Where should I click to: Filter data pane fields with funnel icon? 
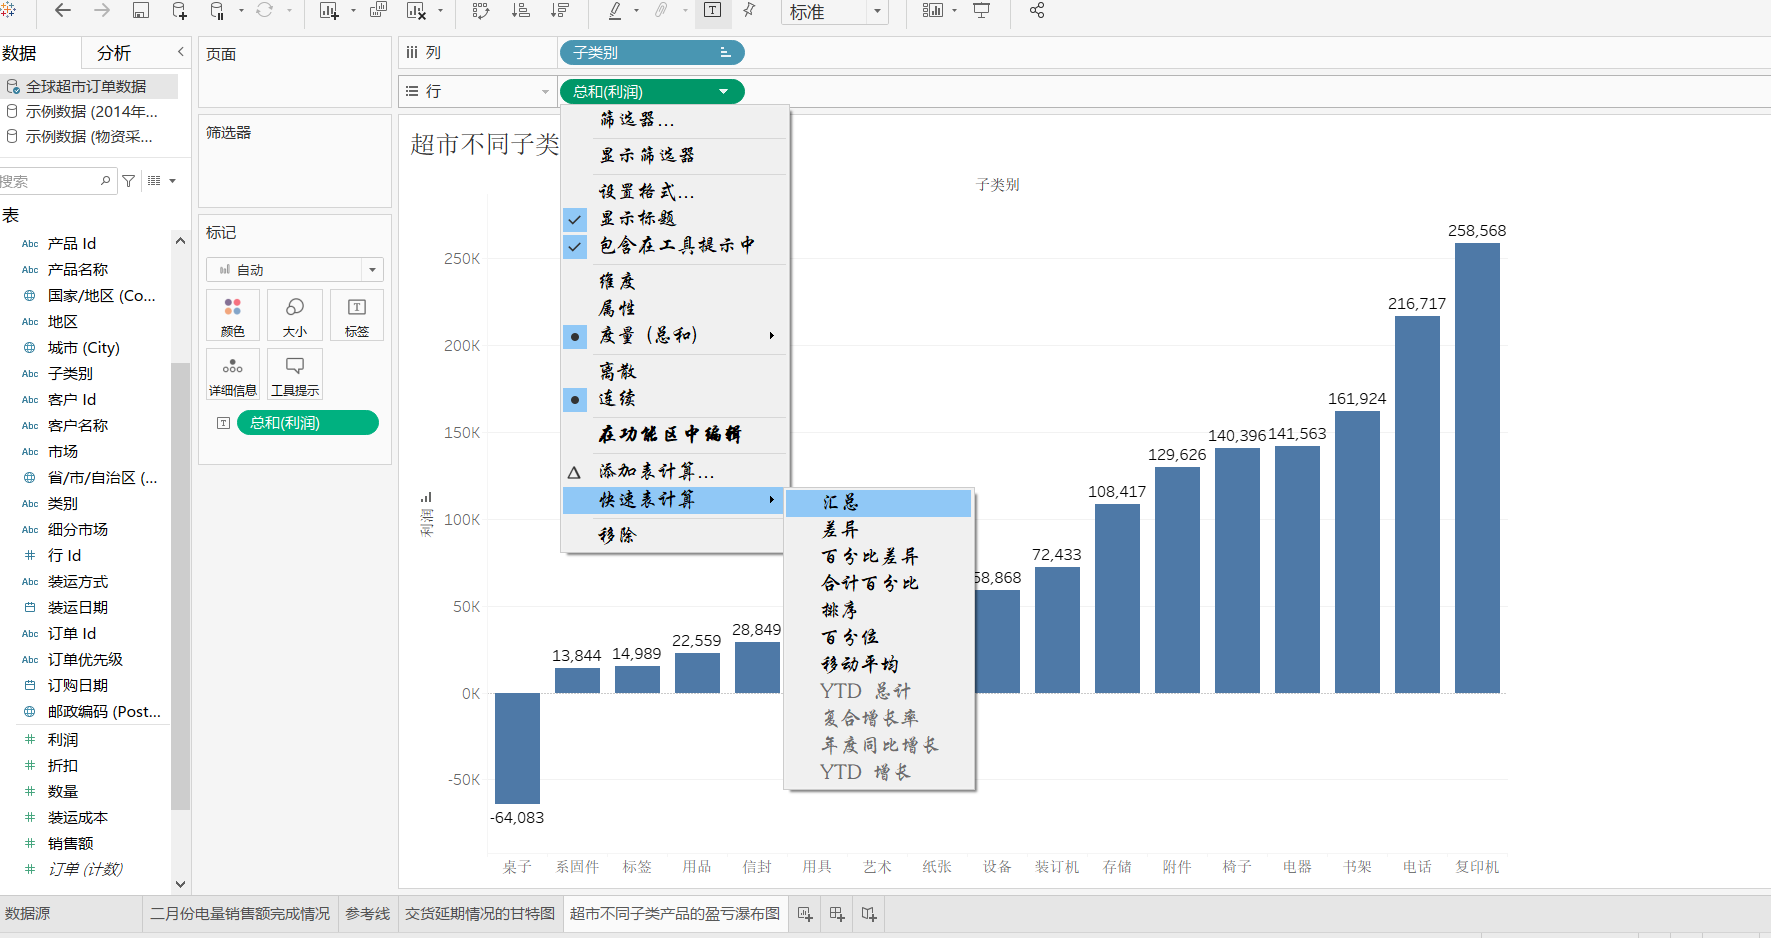tap(129, 181)
